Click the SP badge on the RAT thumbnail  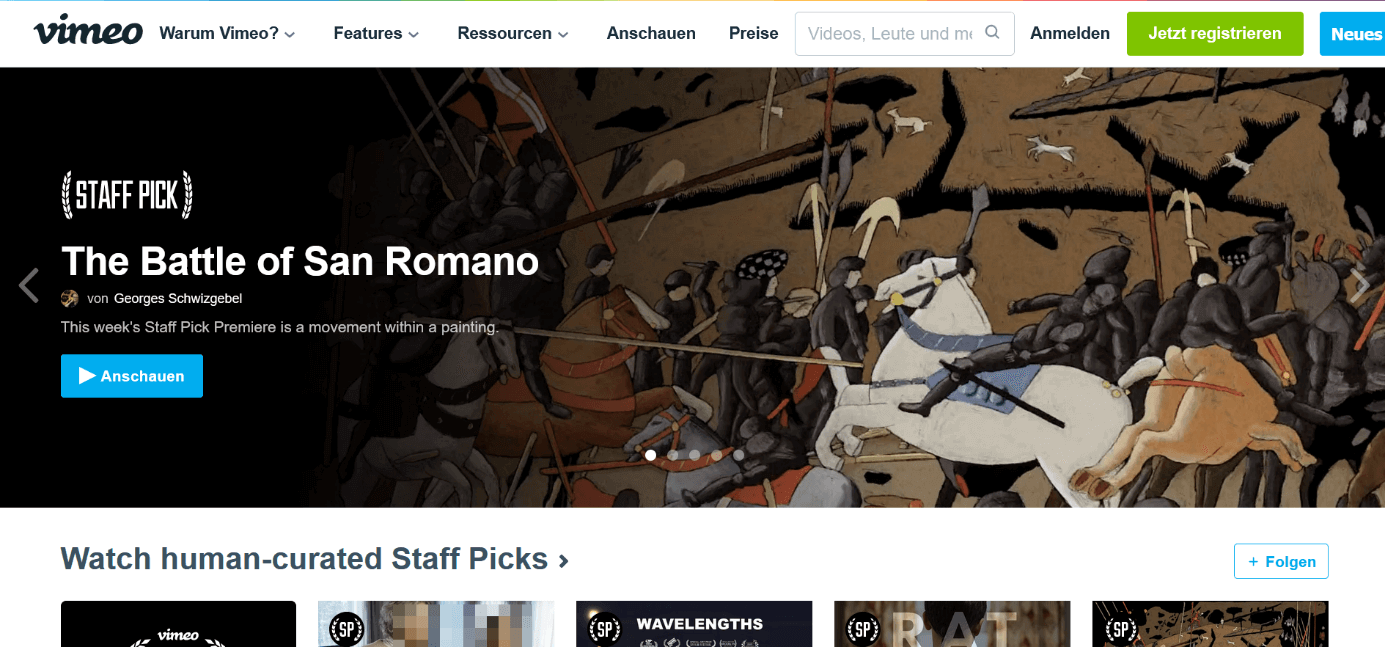point(863,630)
